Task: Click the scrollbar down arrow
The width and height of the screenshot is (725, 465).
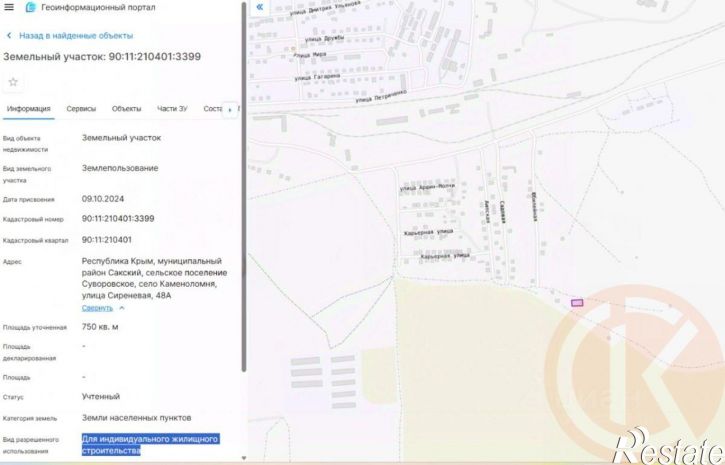Action: click(x=244, y=459)
